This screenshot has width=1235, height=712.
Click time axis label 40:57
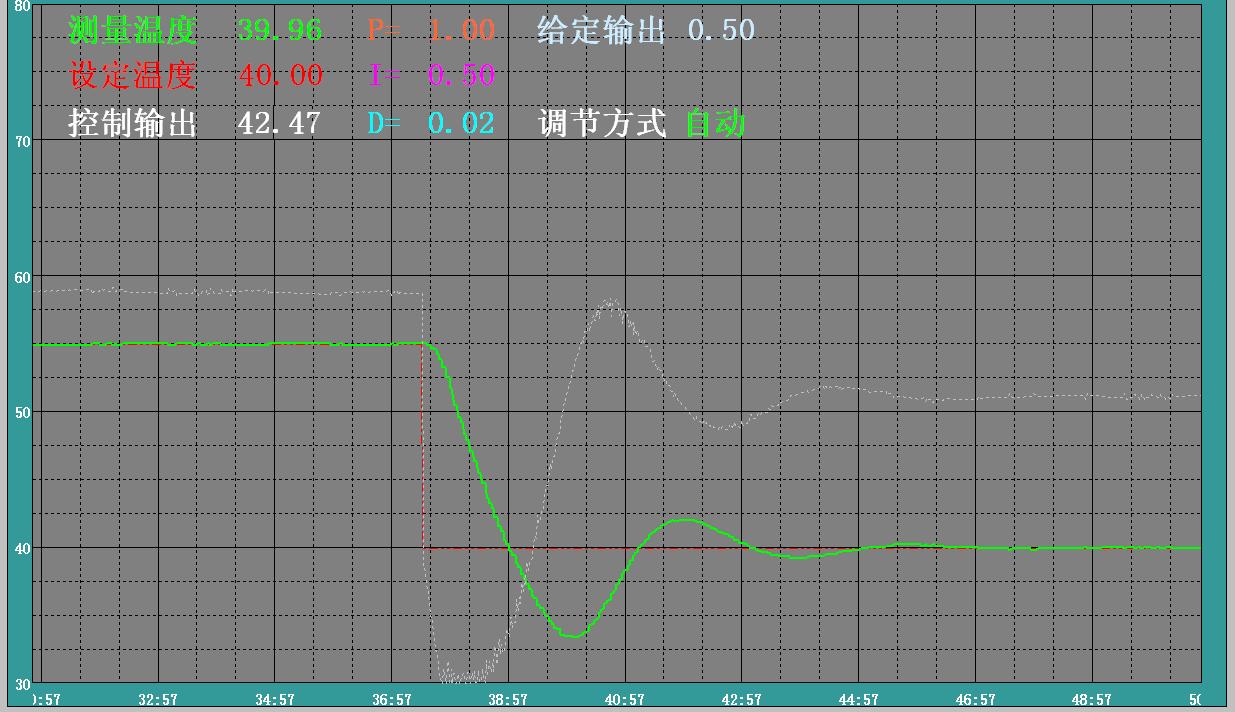625,700
